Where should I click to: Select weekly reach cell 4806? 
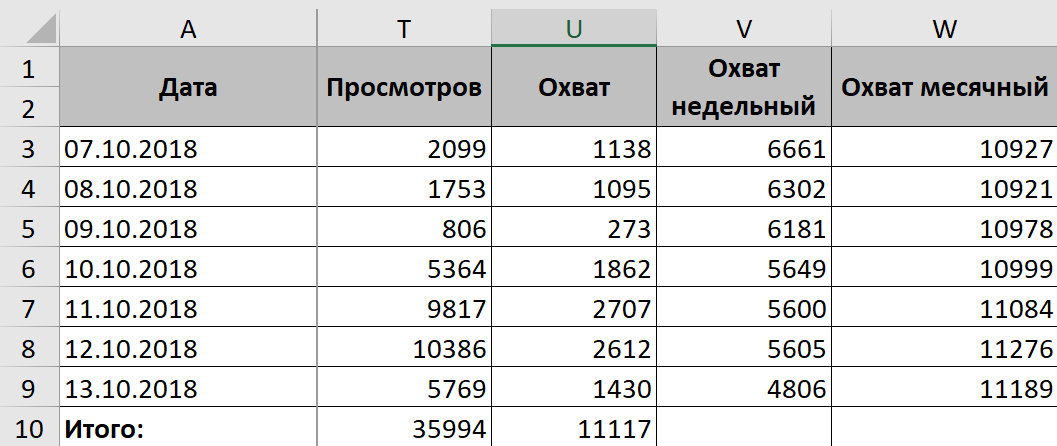click(744, 388)
